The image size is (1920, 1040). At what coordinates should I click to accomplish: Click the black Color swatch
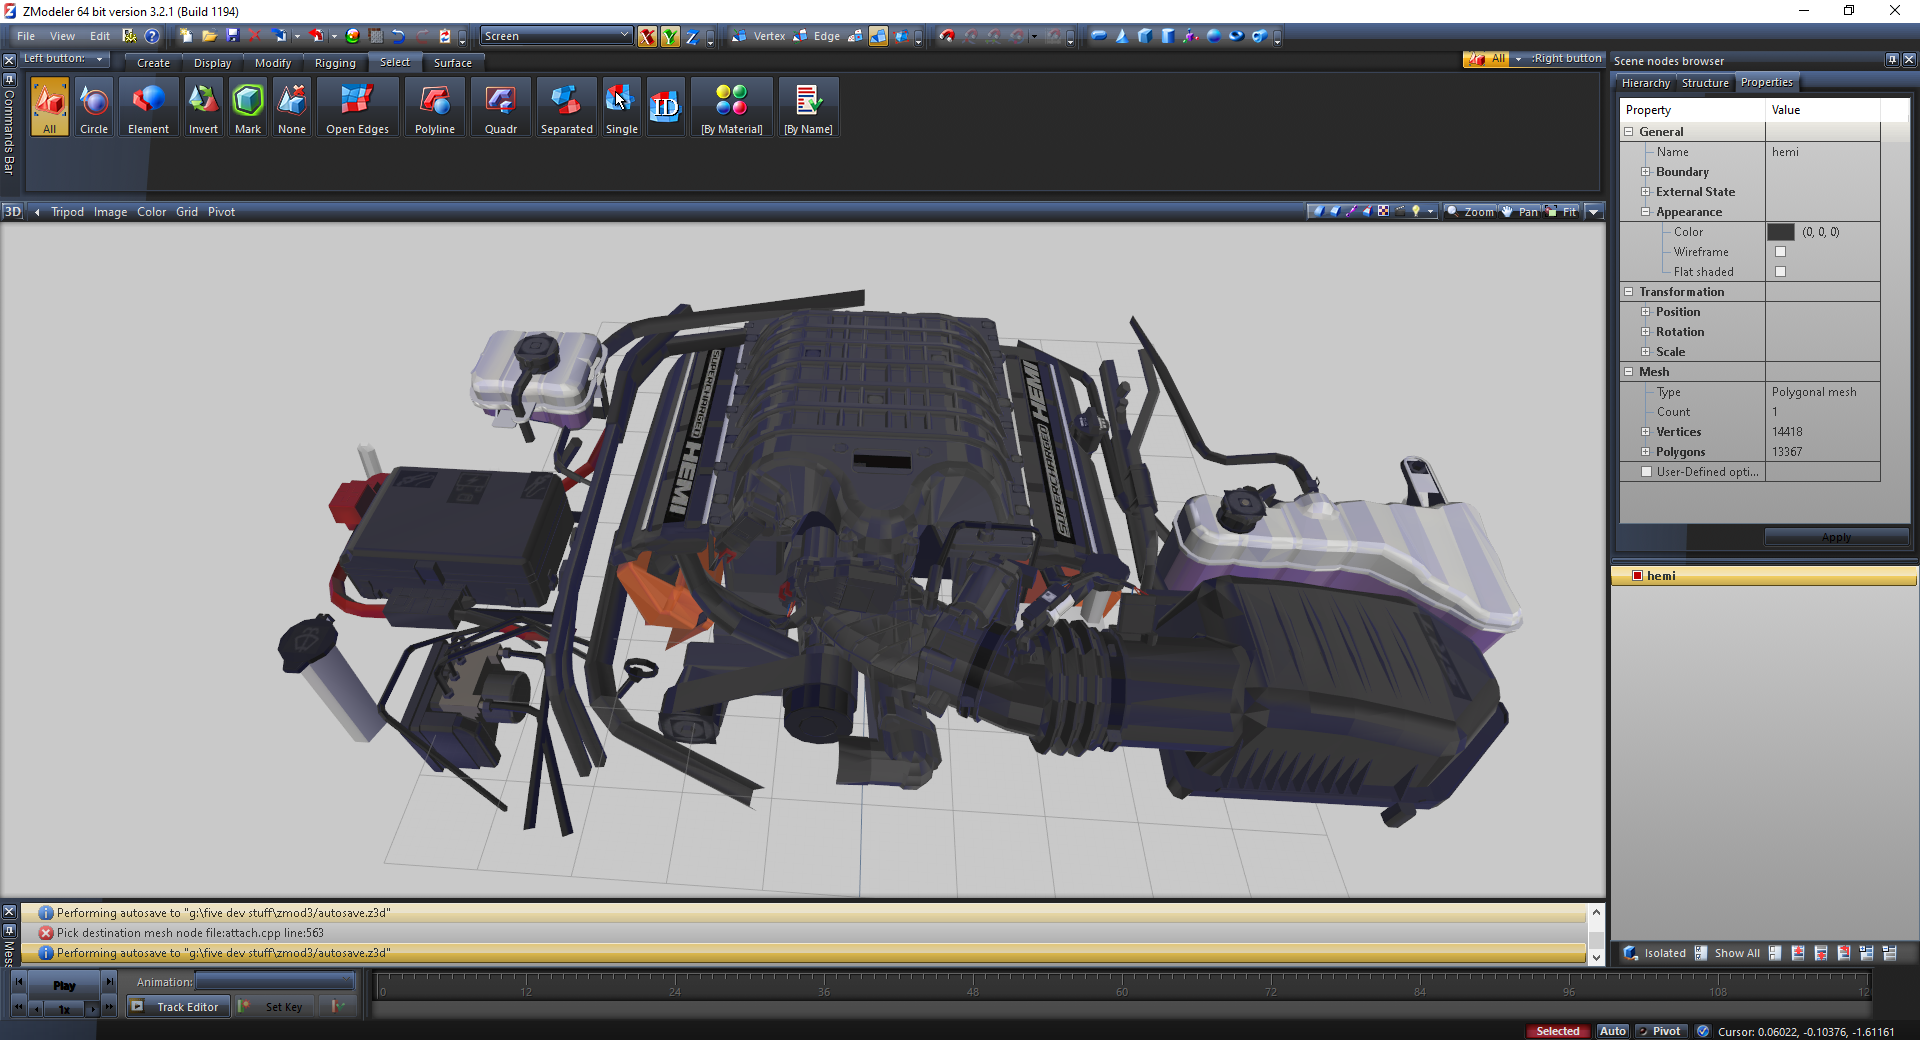pyautogui.click(x=1781, y=232)
